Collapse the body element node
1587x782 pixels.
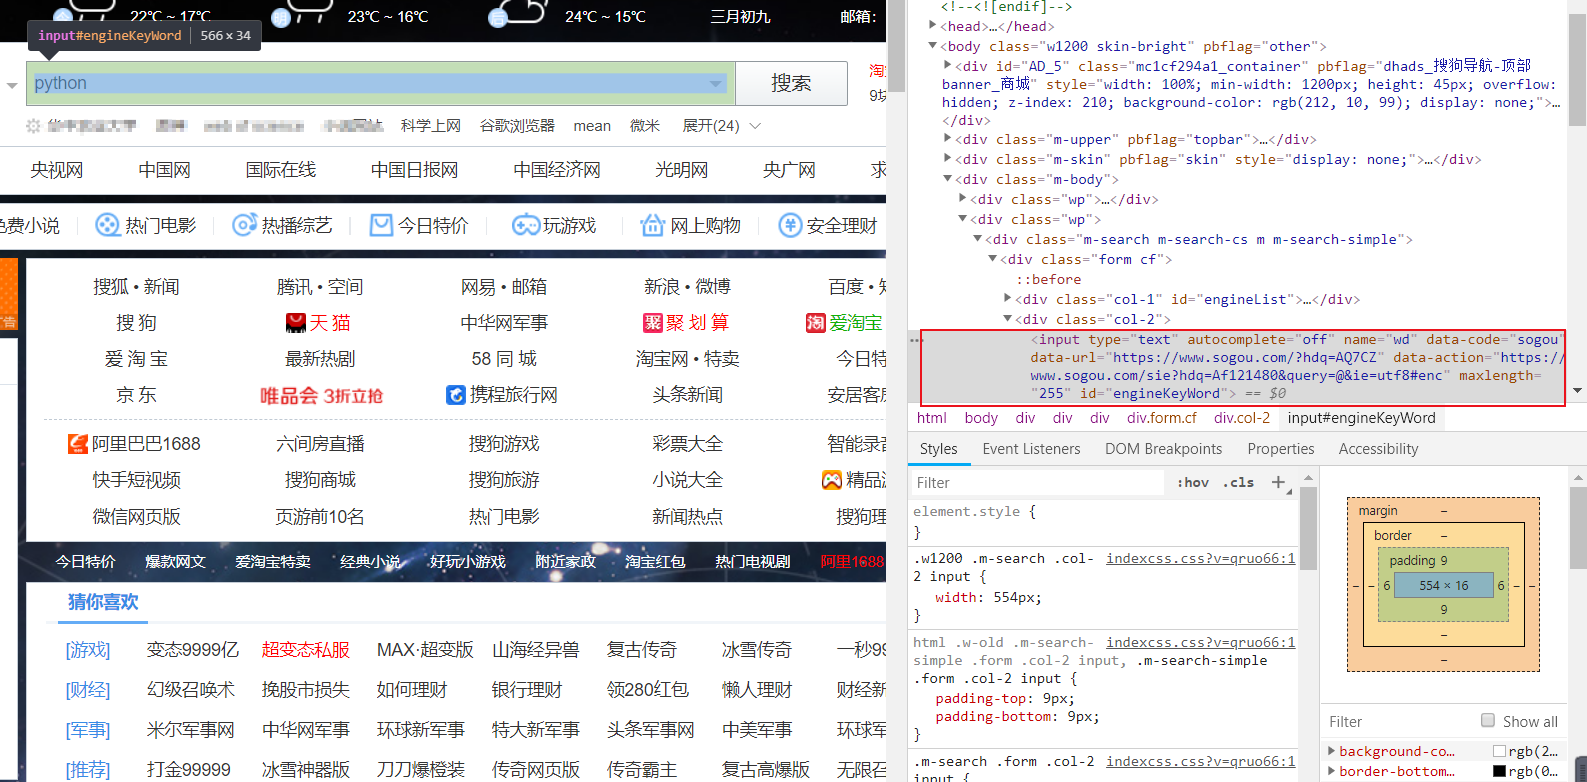coord(933,46)
